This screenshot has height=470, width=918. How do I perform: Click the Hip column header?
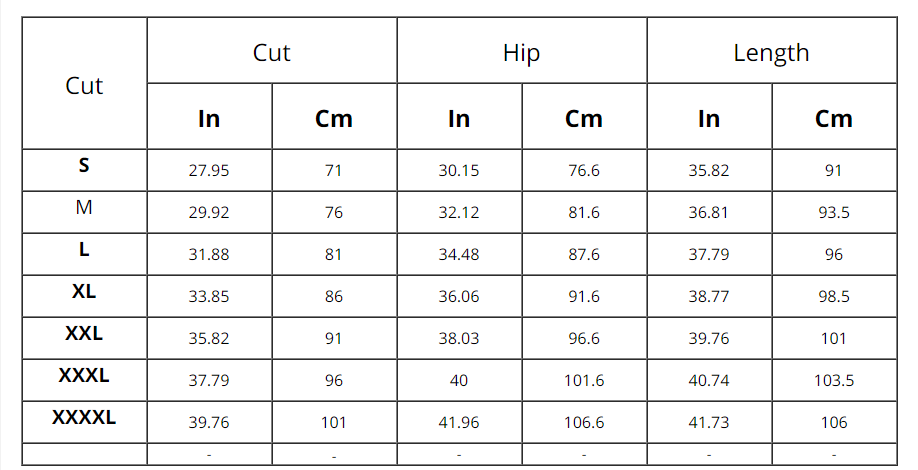[521, 53]
